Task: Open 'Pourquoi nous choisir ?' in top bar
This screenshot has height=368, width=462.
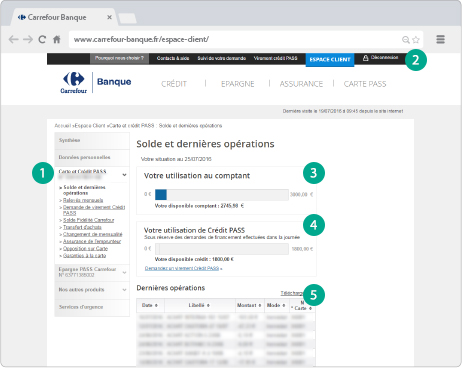Action: pyautogui.click(x=119, y=58)
